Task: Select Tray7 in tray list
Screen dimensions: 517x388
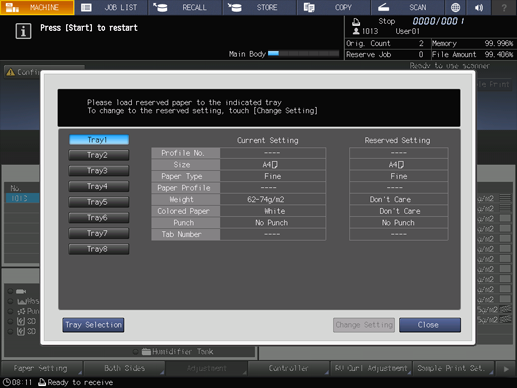Action: pyautogui.click(x=99, y=233)
